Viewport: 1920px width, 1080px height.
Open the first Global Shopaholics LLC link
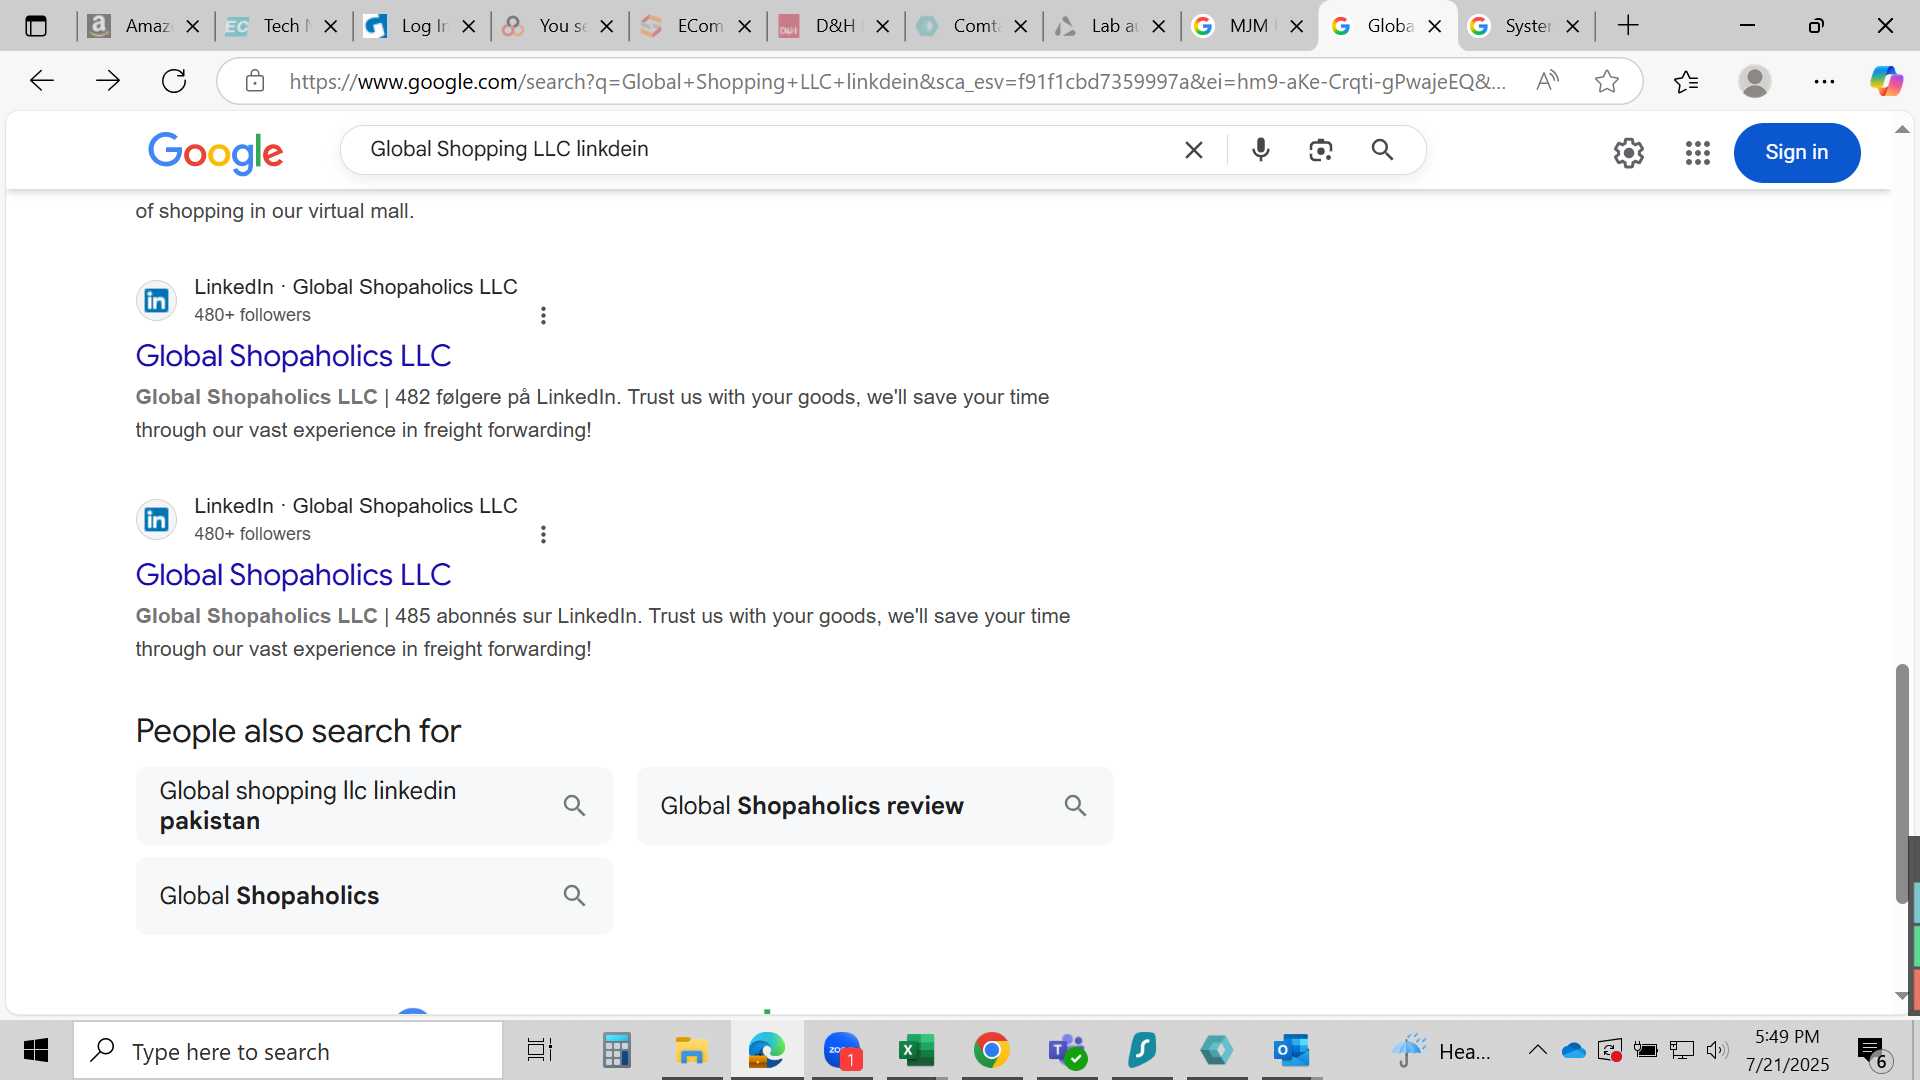(293, 356)
